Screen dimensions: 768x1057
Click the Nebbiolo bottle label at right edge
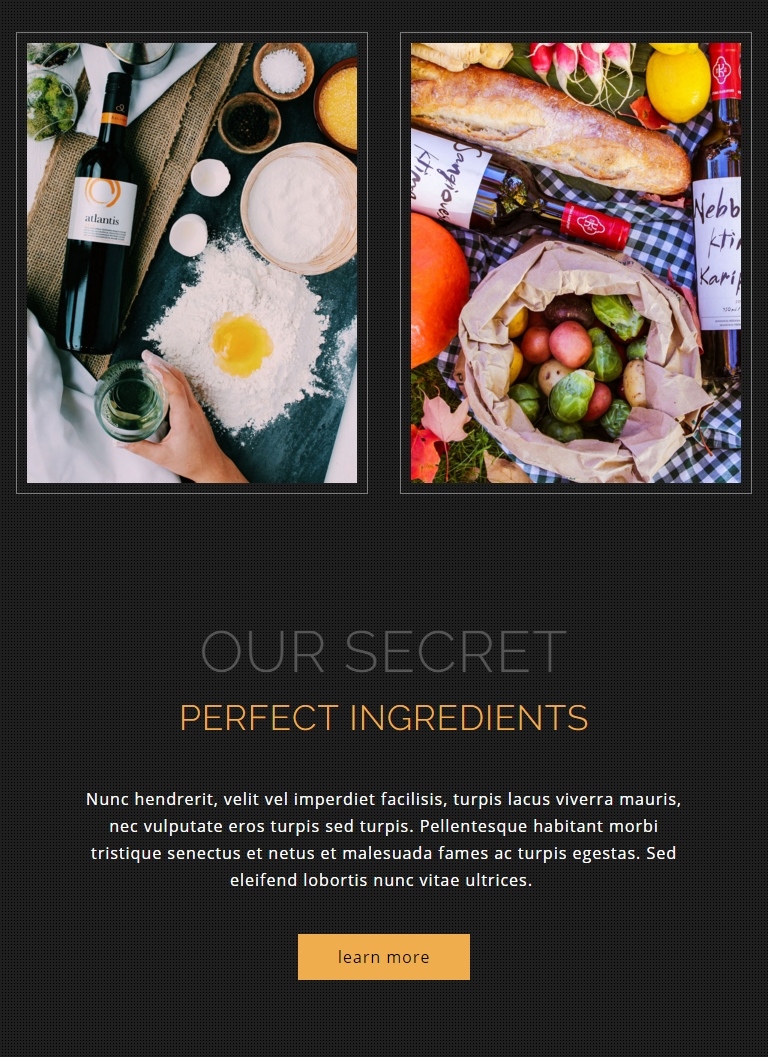(717, 253)
